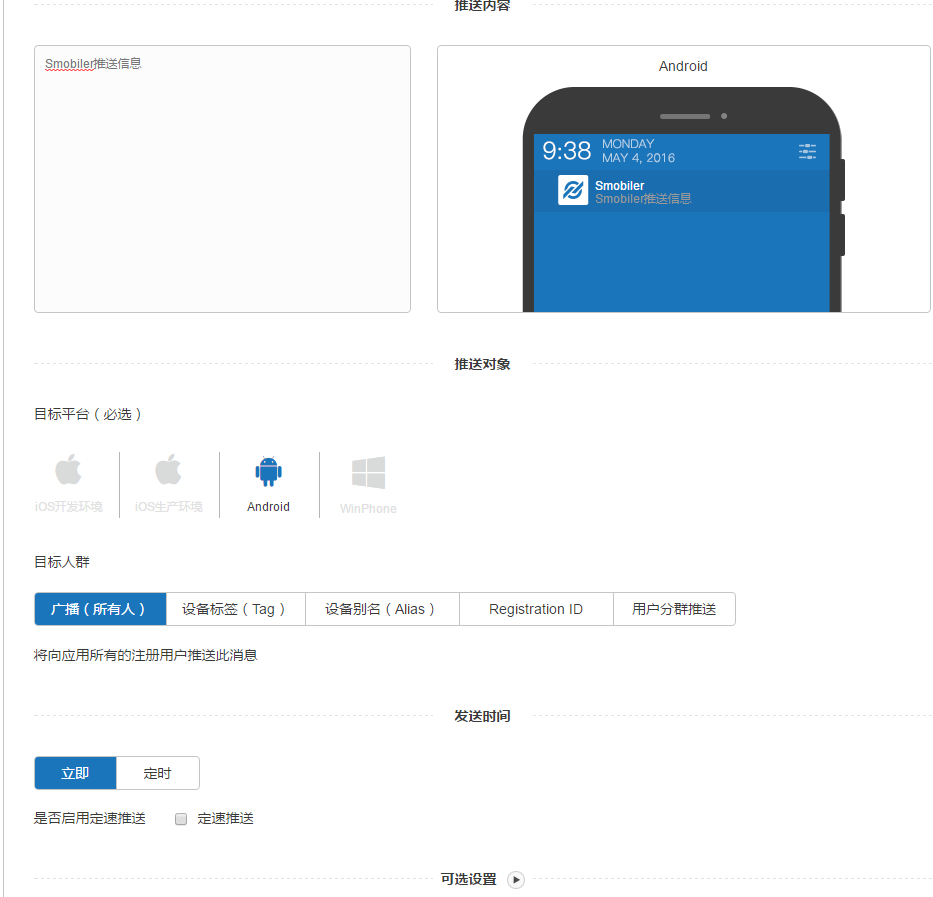Select the iOS生产环境 platform icon
Viewport: 933px width, 897px height.
(168, 470)
